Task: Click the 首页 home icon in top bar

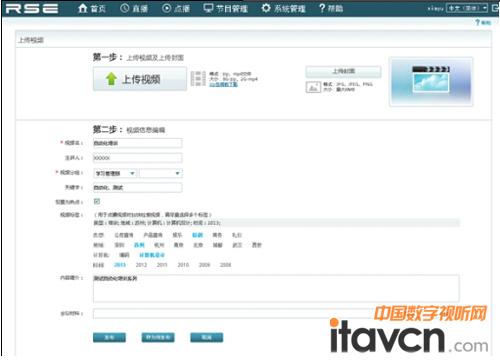Action: tap(82, 8)
